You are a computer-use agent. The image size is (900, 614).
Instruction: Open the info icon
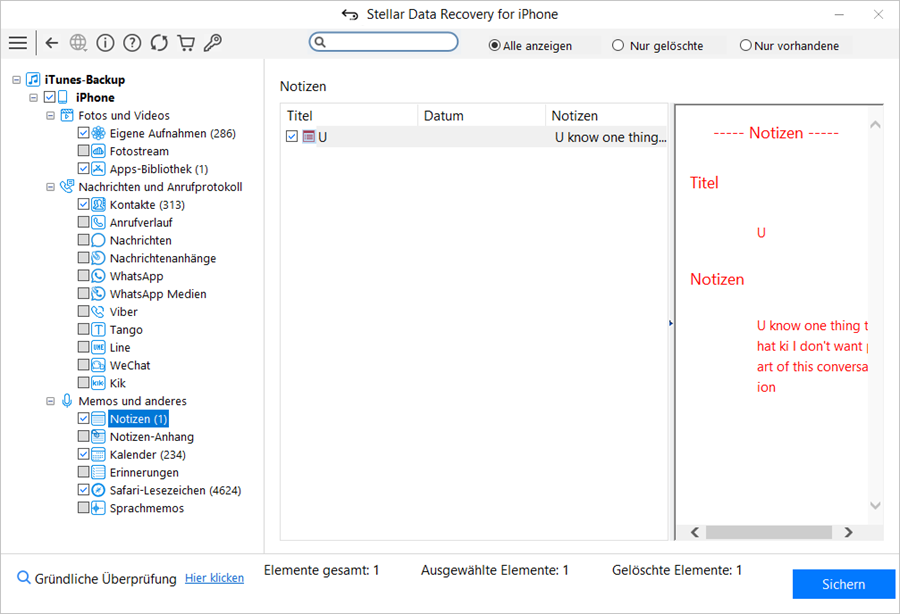click(x=105, y=42)
